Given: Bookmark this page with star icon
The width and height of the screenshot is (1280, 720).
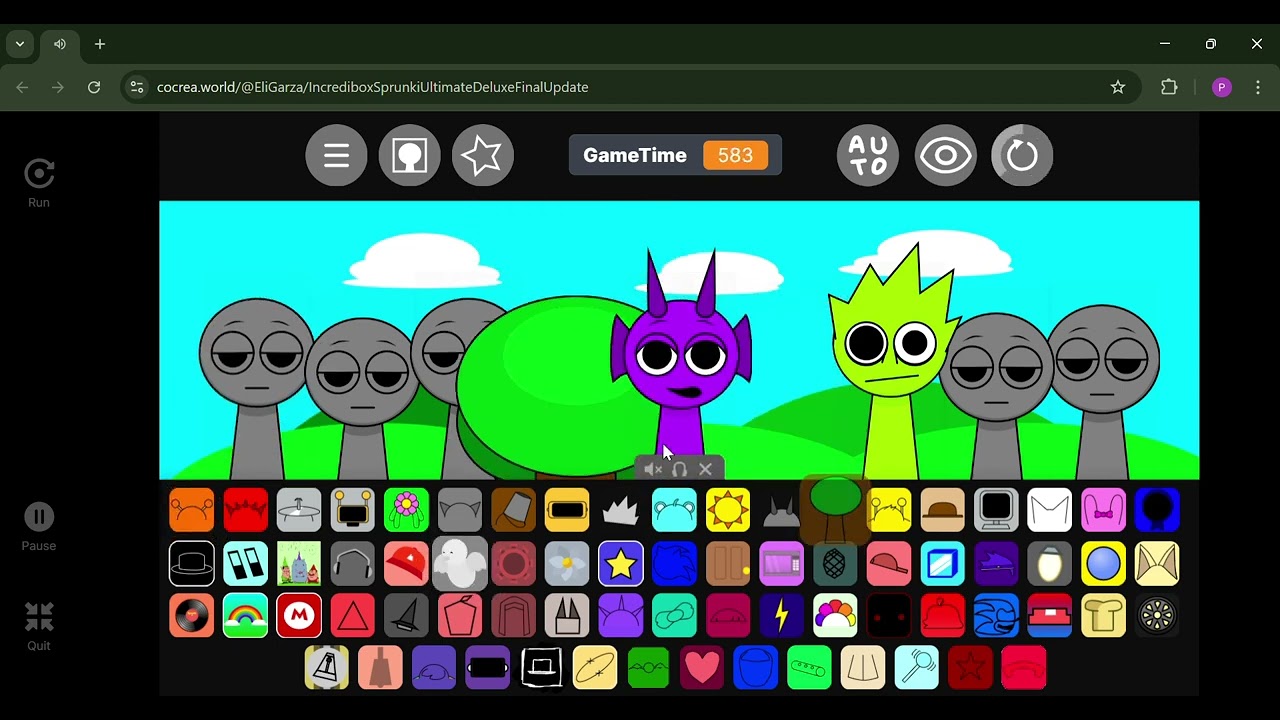Looking at the screenshot, I should pos(1118,87).
